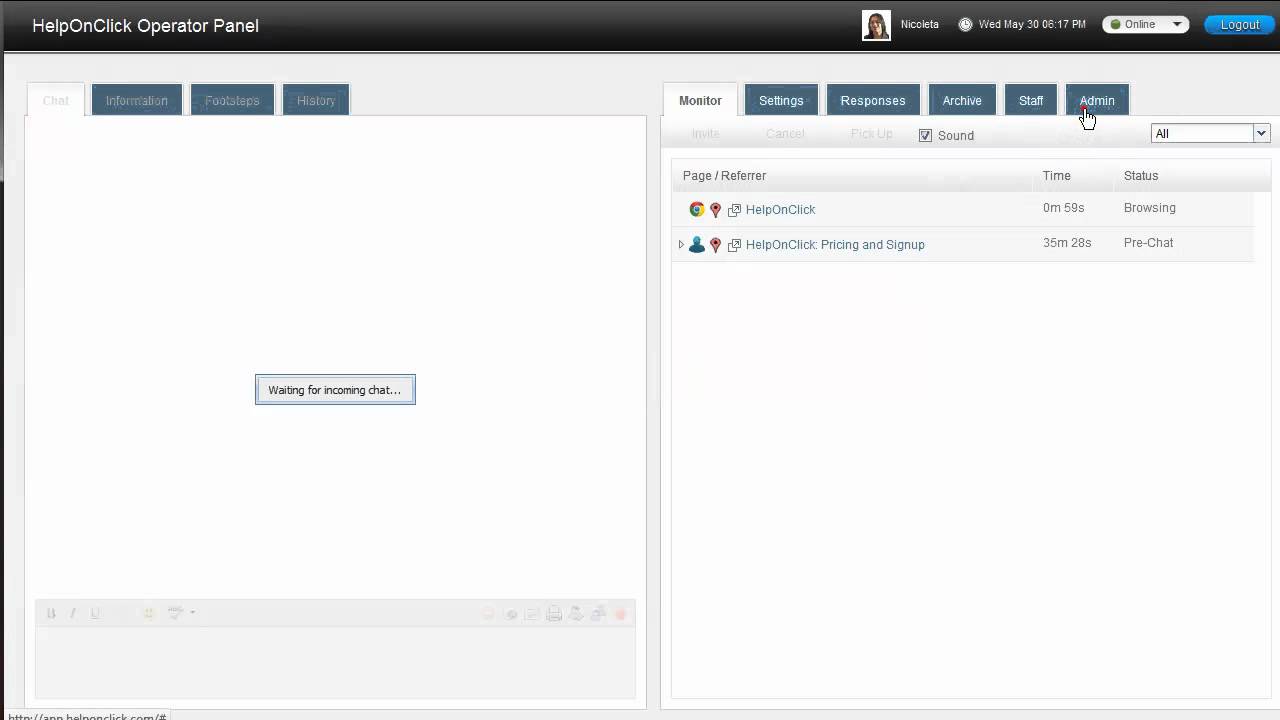Click the 35m 28s time value
The width and height of the screenshot is (1280, 720).
(x=1067, y=243)
